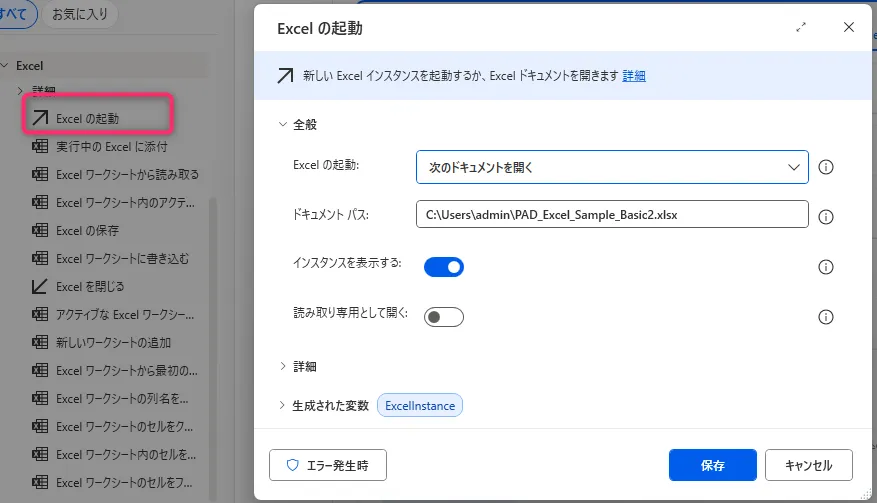Click info icon next to Excel の起動 dropdown

826,167
